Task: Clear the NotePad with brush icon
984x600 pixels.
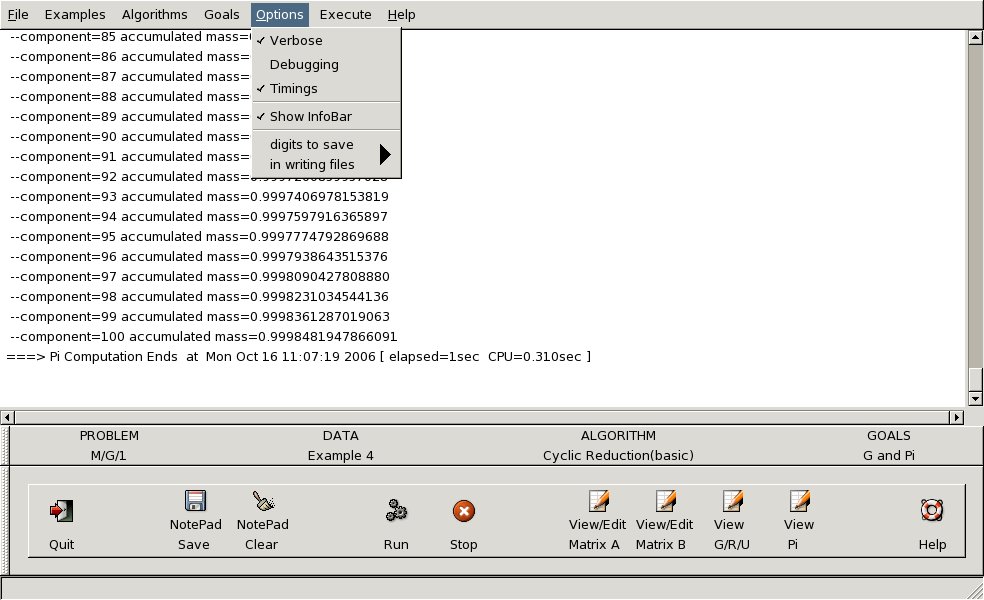Action: tap(262, 502)
